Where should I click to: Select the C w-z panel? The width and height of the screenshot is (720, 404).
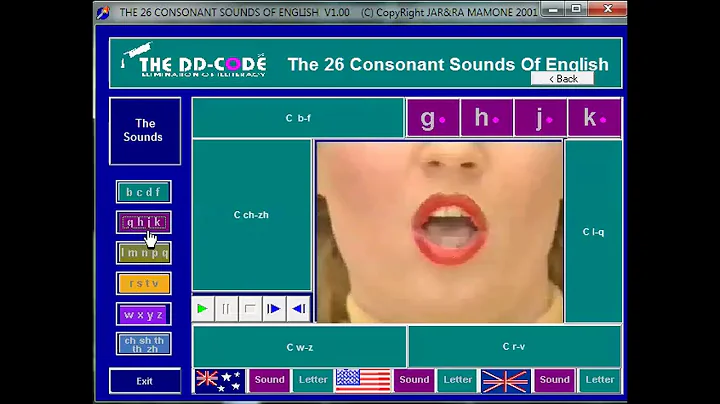299,348
